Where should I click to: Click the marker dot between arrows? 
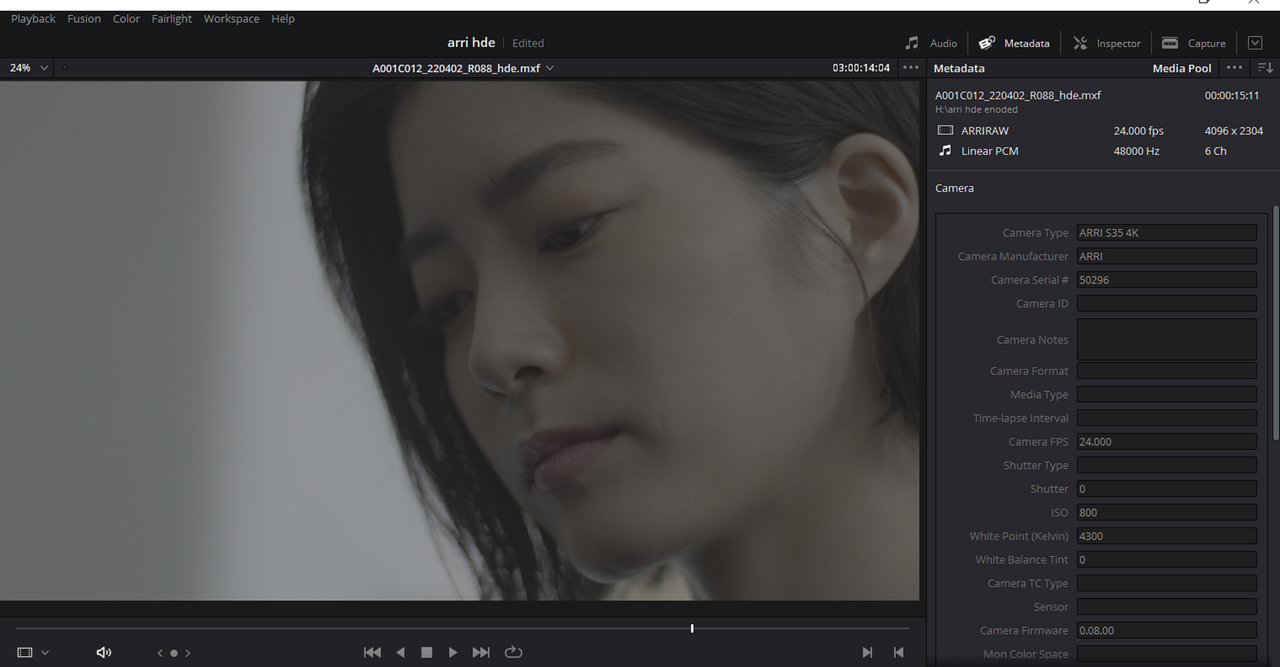tap(173, 653)
